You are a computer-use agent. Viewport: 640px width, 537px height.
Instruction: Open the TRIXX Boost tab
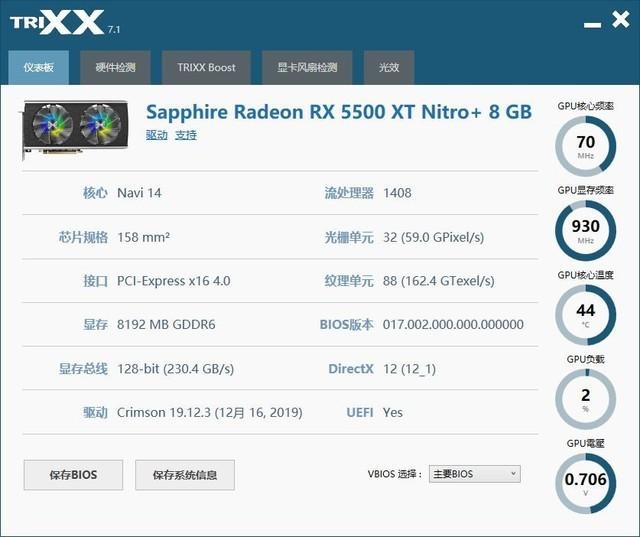pos(206,67)
